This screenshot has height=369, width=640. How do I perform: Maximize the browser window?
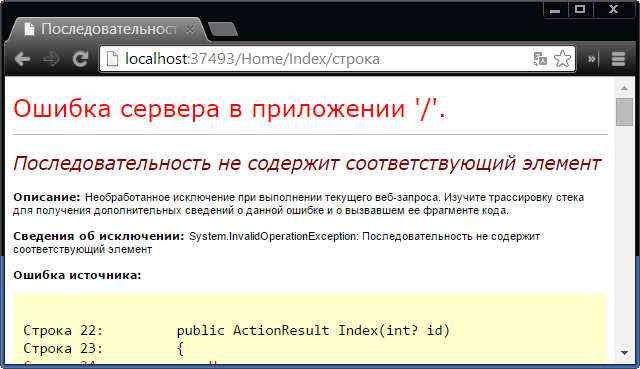(x=580, y=10)
